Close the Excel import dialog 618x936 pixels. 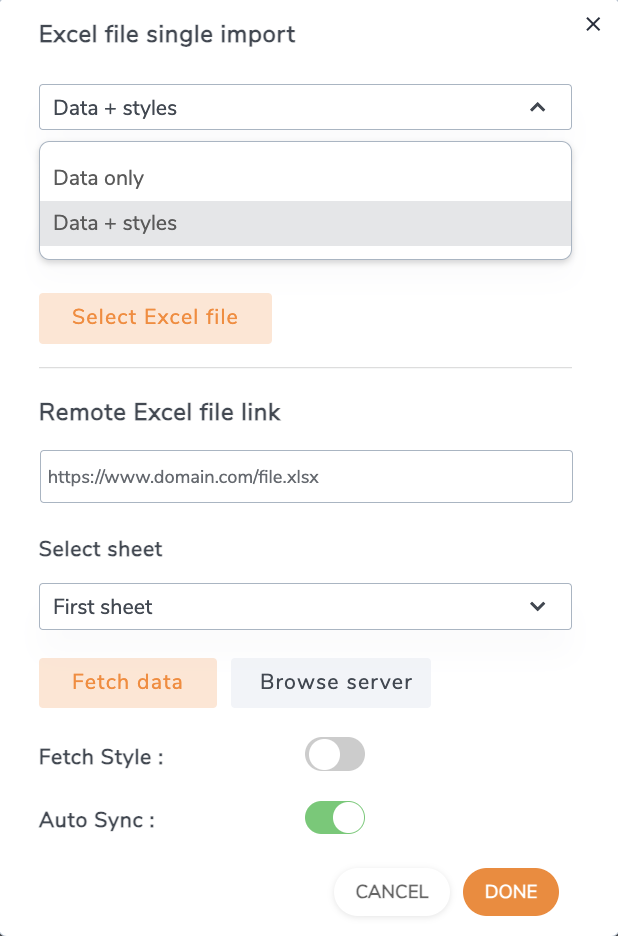pos(593,24)
